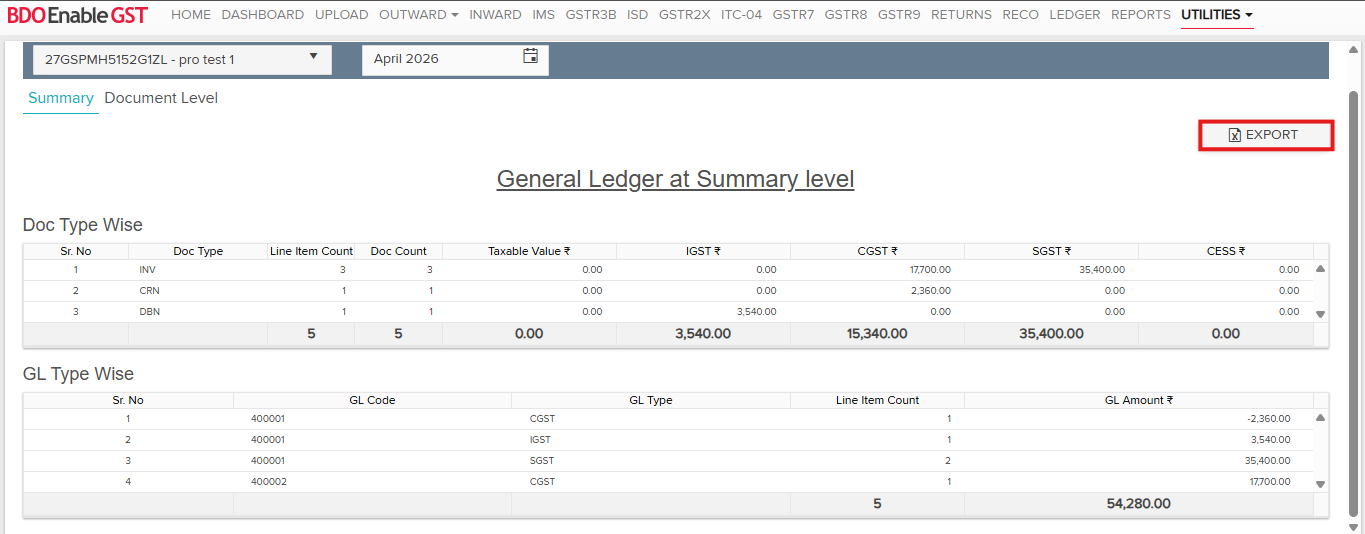Click the 2,360.00 CGST value for CRN
The height and width of the screenshot is (534, 1365).
(x=932, y=291)
